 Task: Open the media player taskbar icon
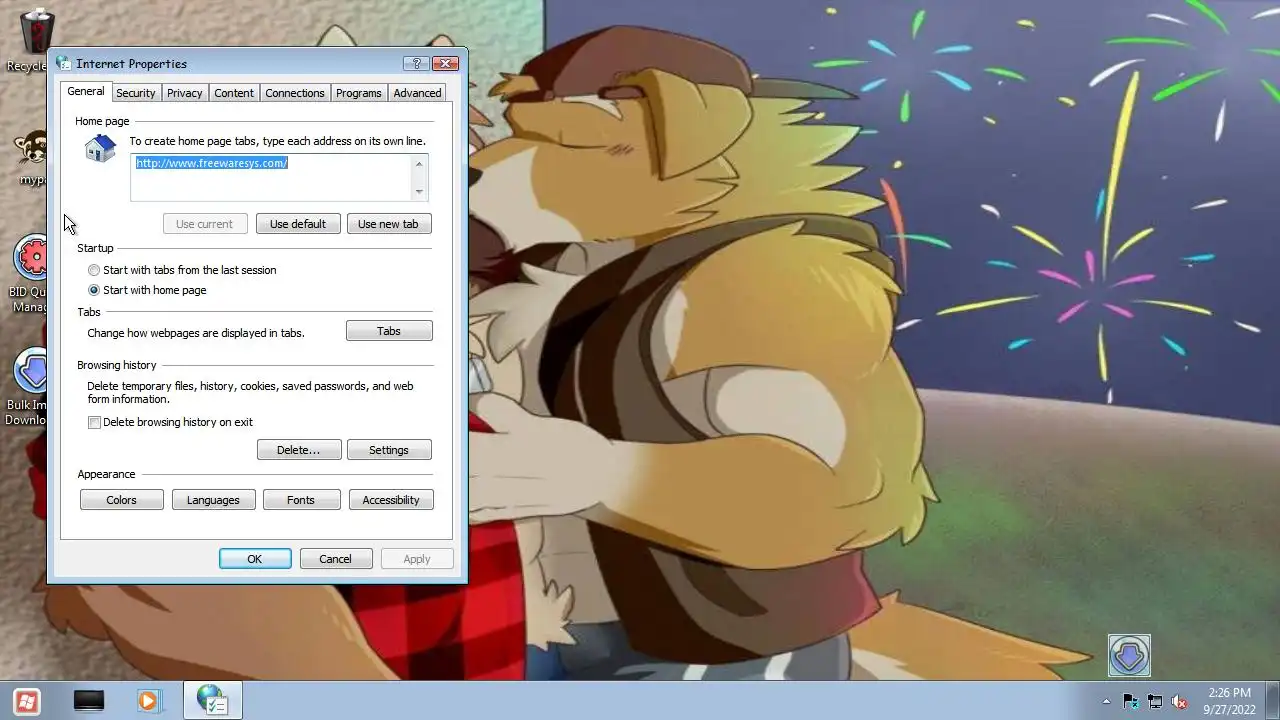point(148,701)
